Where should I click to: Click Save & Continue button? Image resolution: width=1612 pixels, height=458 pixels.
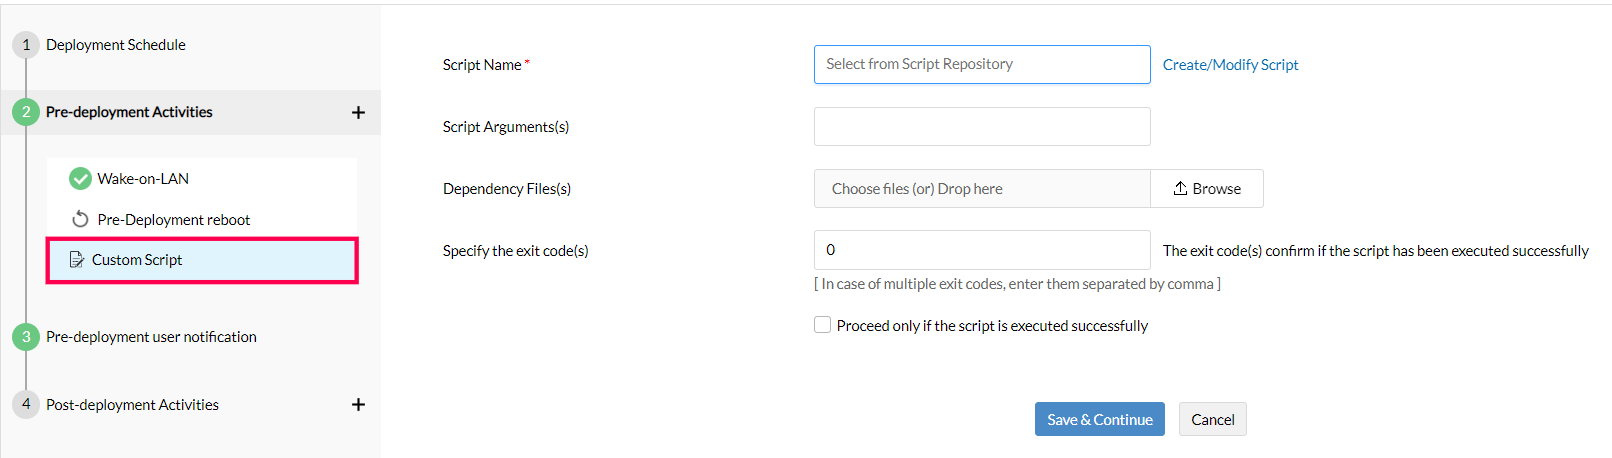coord(1099,420)
